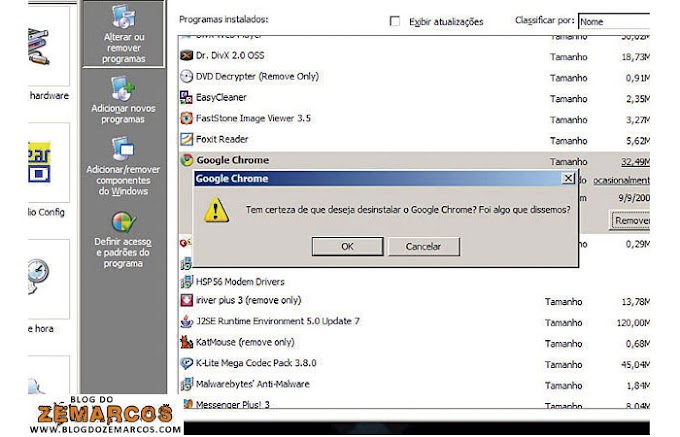Click the Chrome dialog confirmation message
680x437 pixels.
pos(408,210)
